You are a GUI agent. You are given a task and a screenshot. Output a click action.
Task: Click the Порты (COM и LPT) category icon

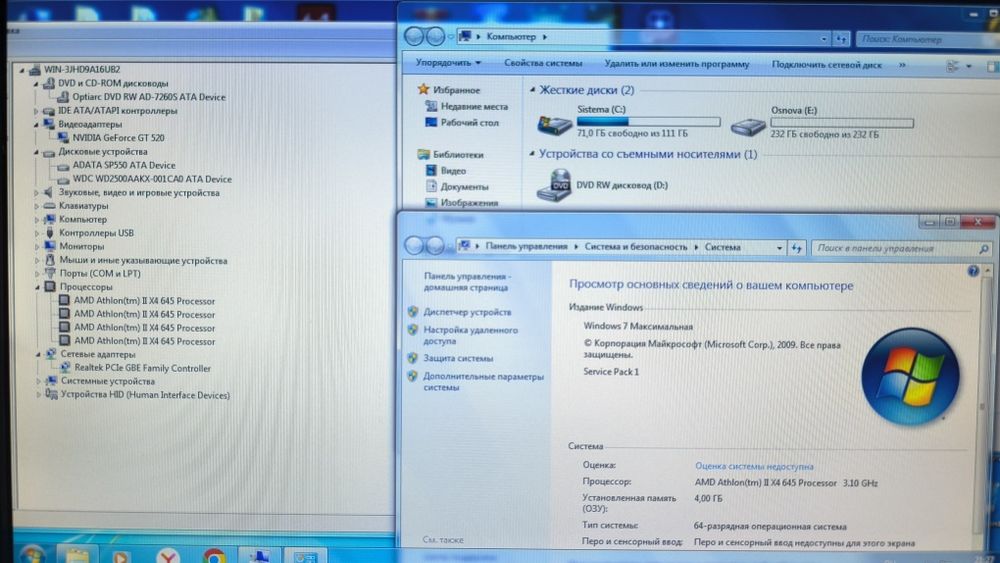click(x=50, y=274)
